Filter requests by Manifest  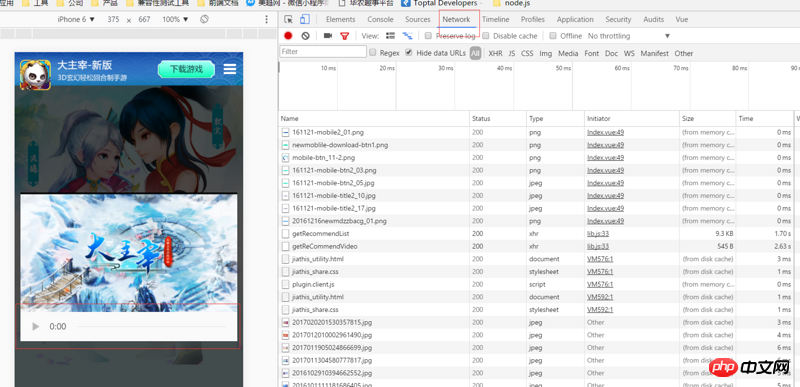click(655, 53)
